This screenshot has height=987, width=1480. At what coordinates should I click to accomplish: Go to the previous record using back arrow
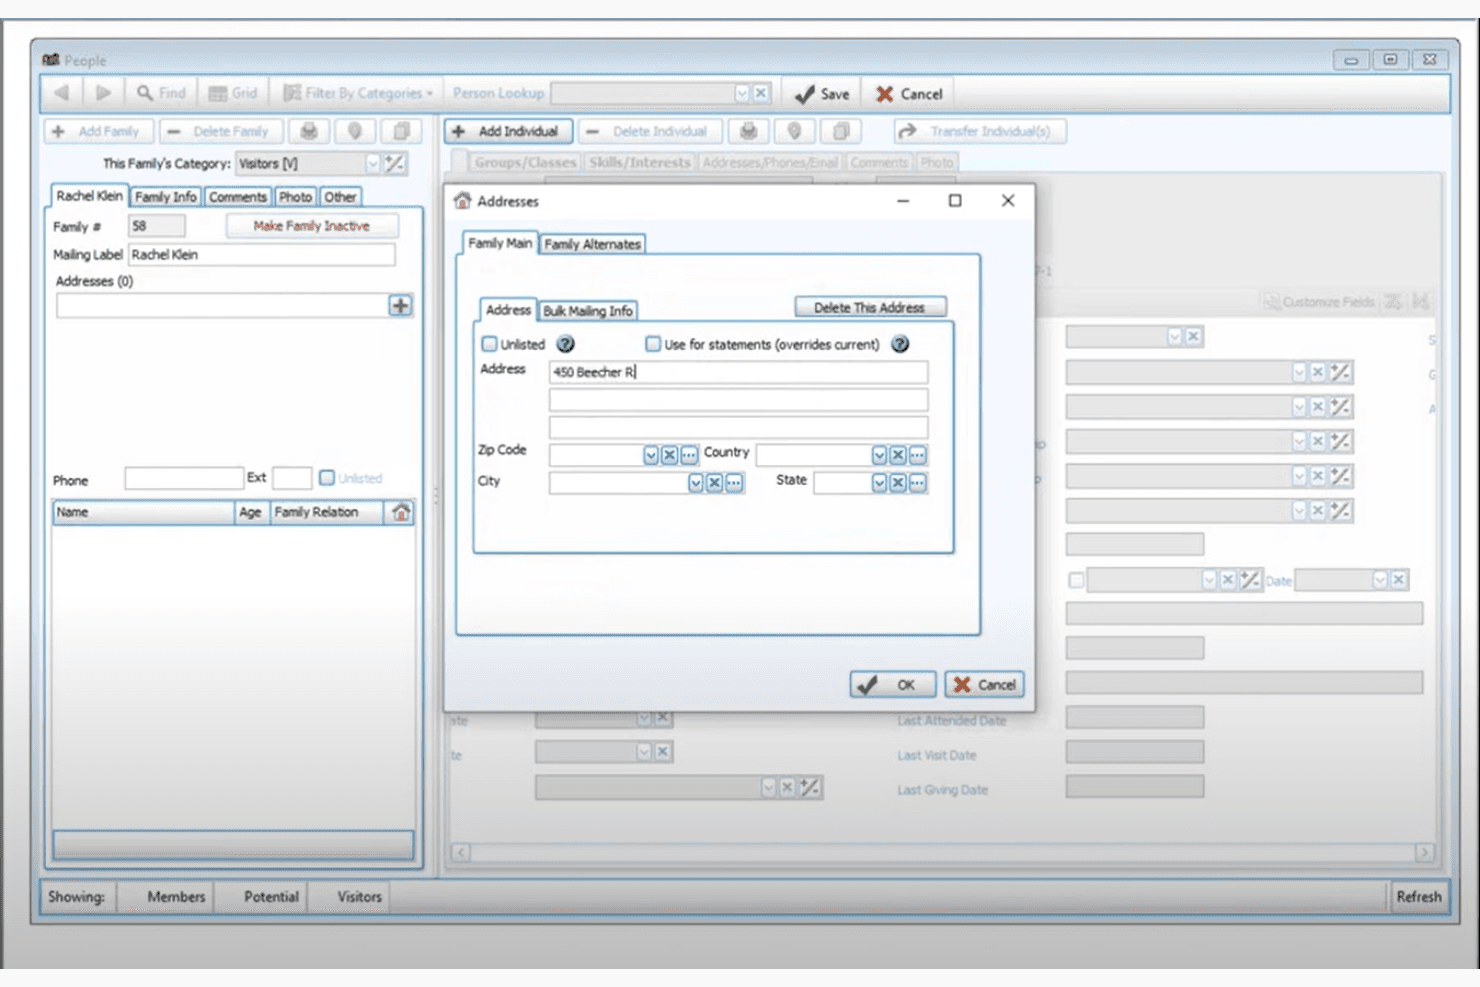[62, 93]
